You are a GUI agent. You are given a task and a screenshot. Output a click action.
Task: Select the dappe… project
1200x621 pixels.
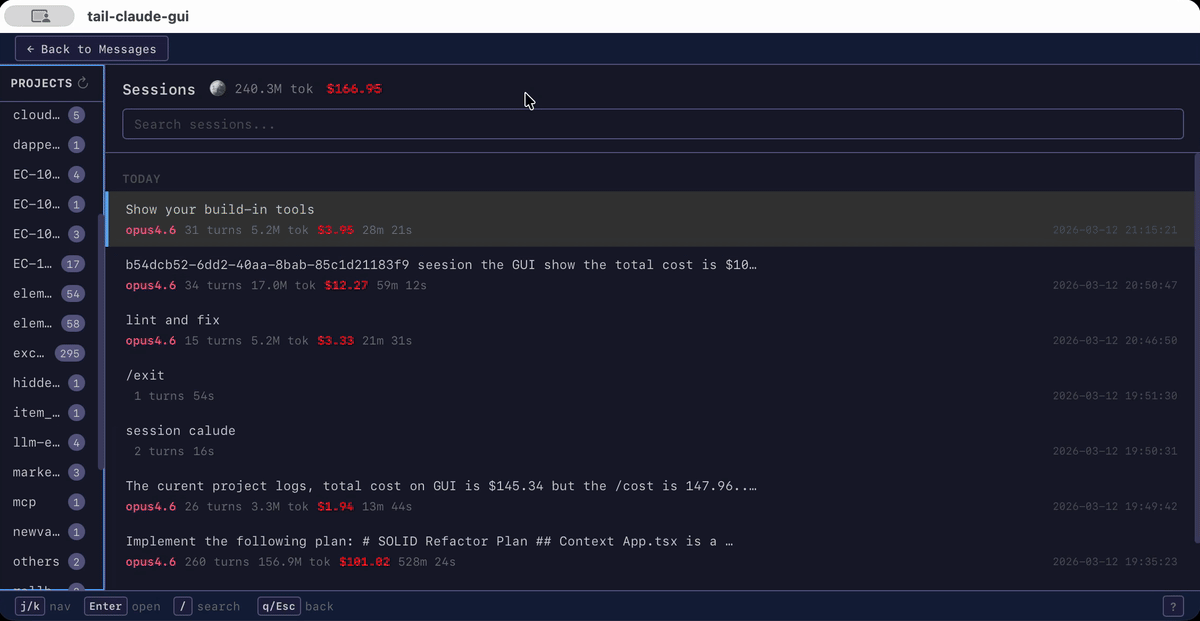[x=50, y=145]
